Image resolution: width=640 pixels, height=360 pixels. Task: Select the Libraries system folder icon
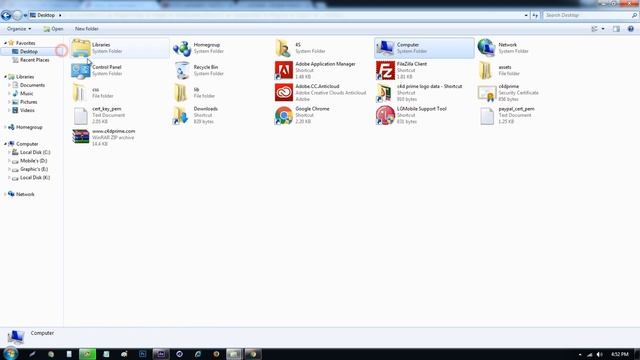[80, 48]
